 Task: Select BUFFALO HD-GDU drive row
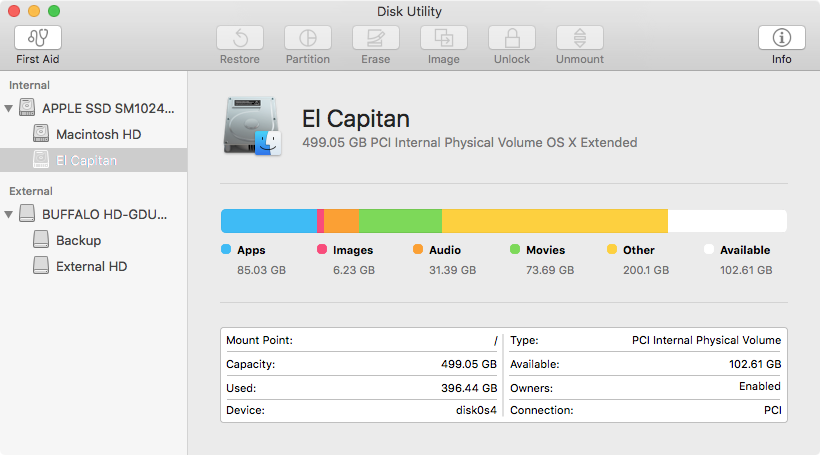click(x=94, y=214)
